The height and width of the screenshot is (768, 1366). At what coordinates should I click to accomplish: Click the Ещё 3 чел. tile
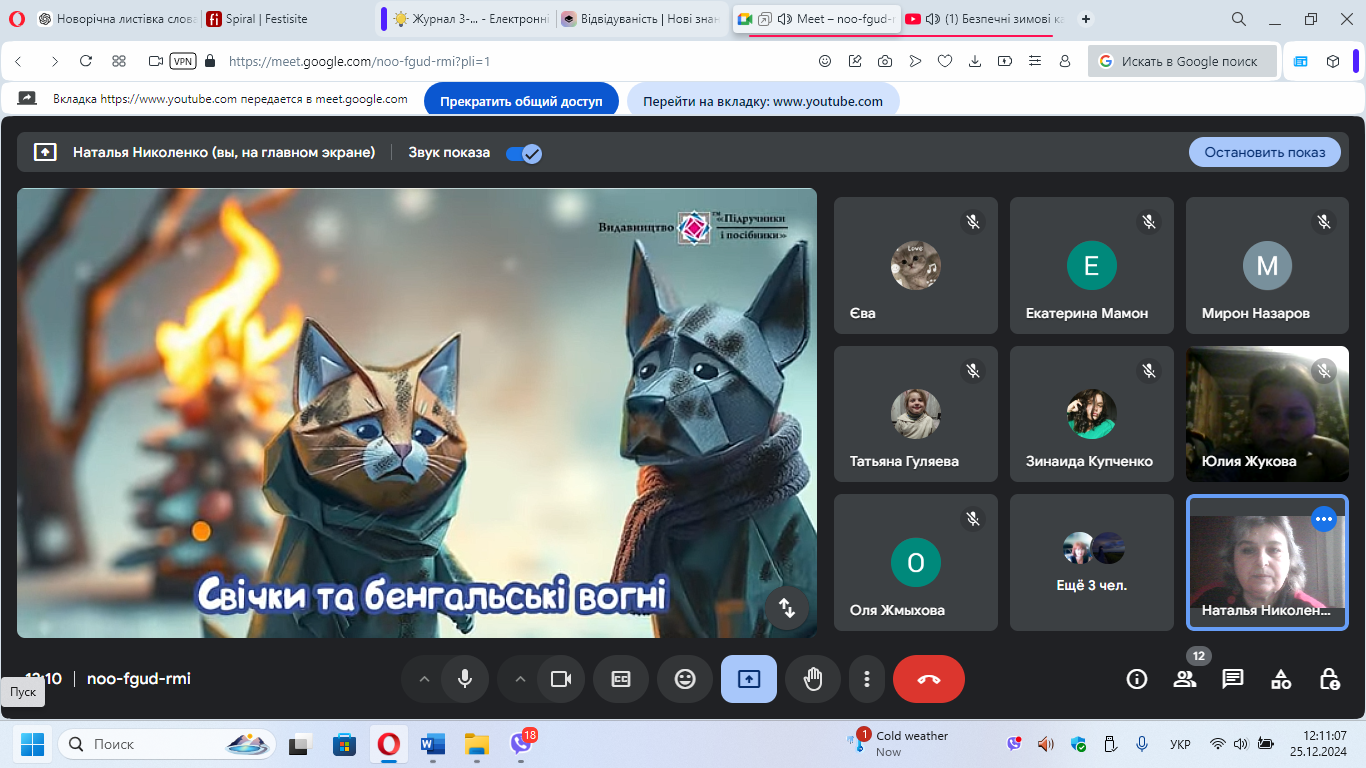(1092, 562)
